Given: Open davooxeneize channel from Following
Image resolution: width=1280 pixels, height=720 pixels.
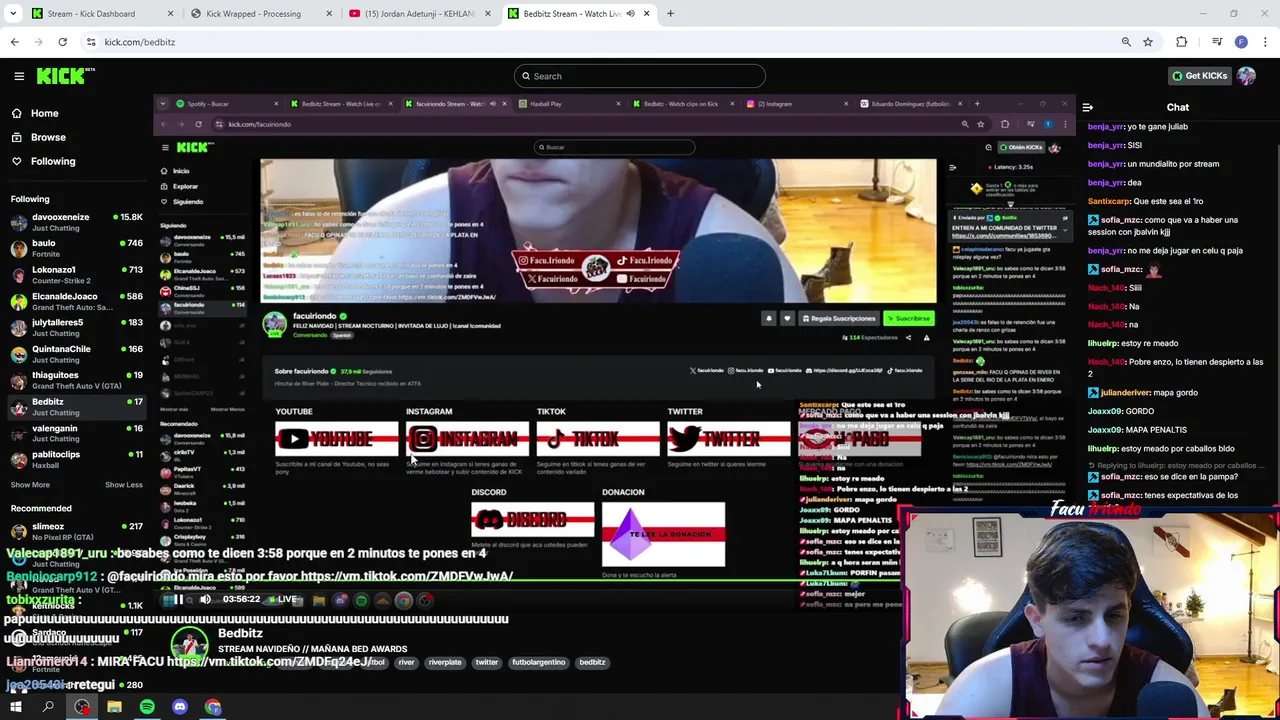Looking at the screenshot, I should (x=77, y=222).
